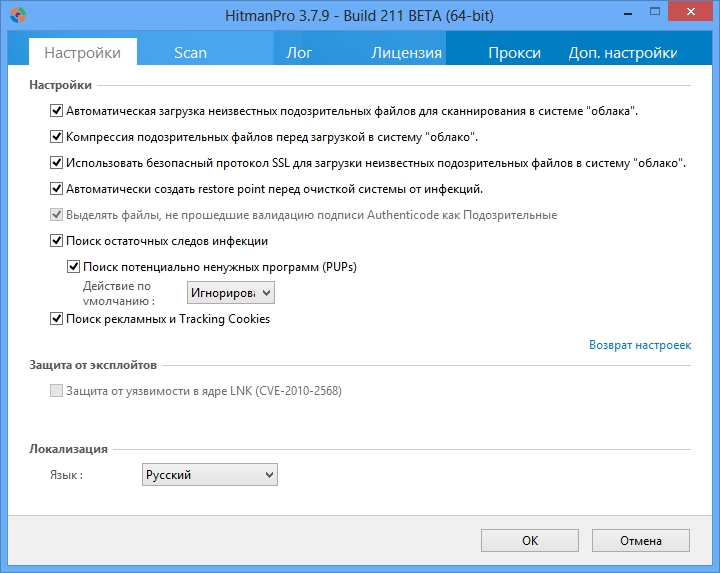Click the OK button
Viewport: 720px width, 573px height.
[530, 540]
